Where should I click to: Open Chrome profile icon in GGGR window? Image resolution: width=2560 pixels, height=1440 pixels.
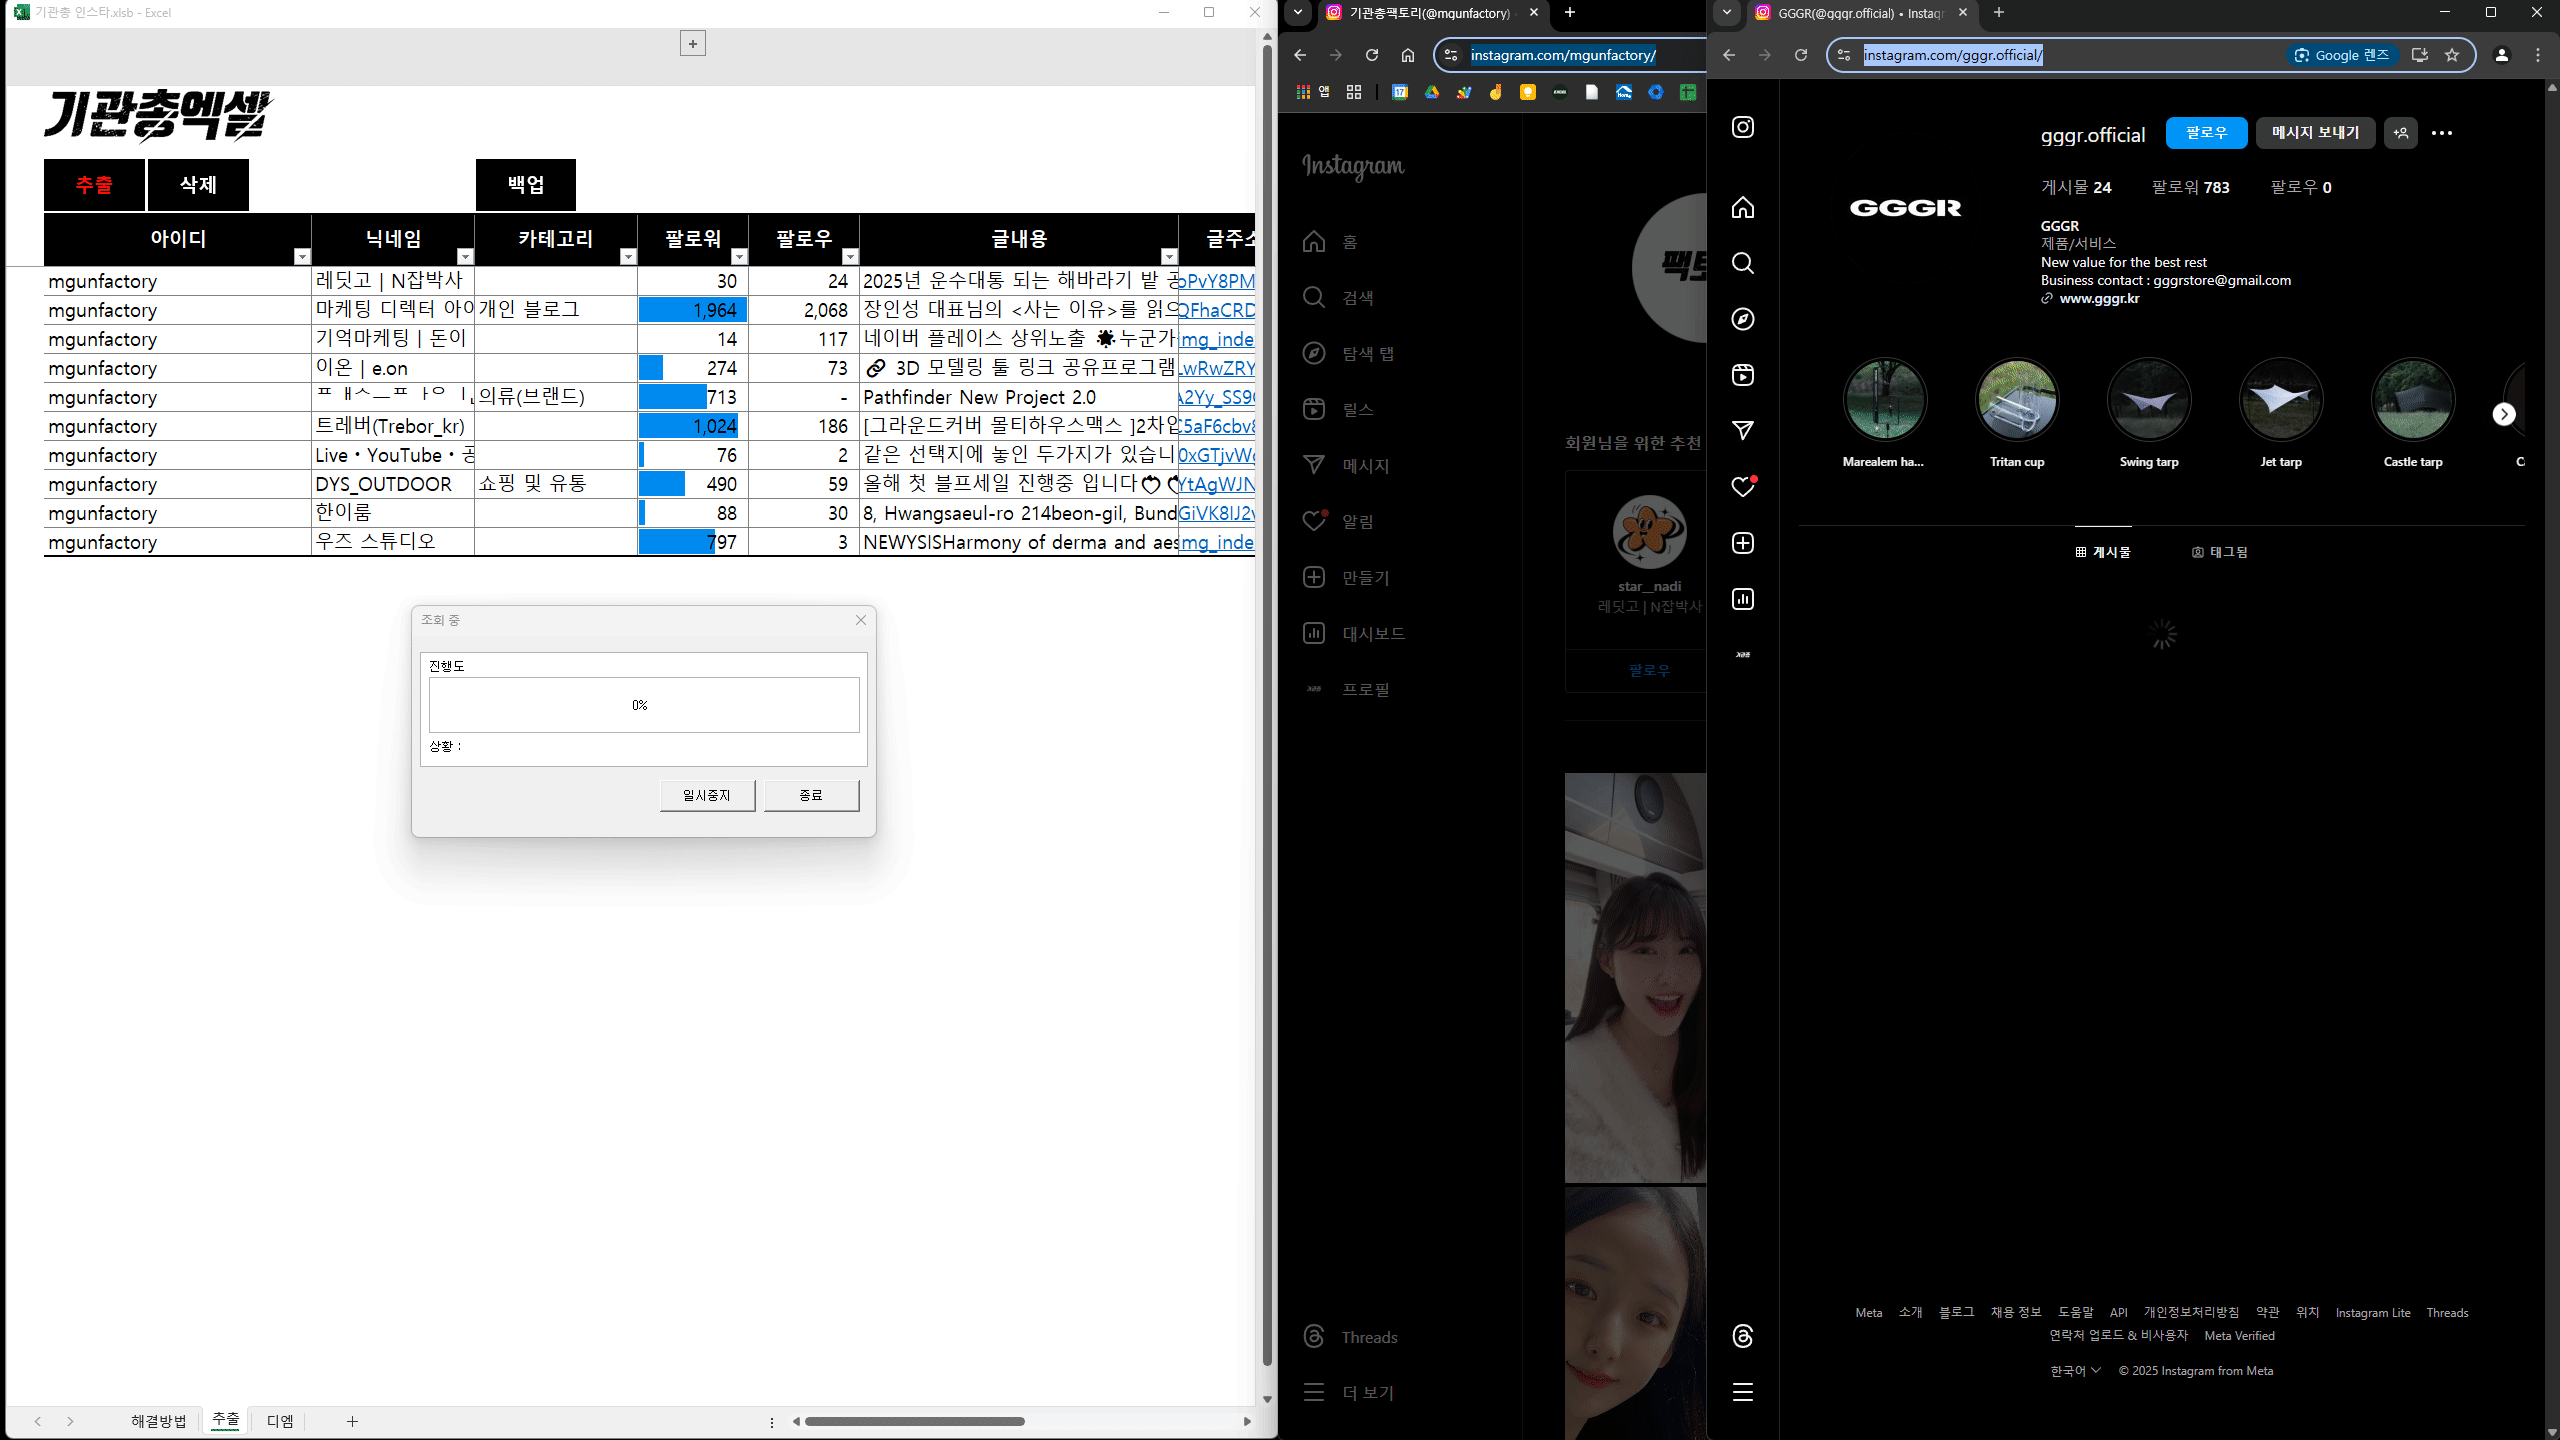pos(2502,55)
